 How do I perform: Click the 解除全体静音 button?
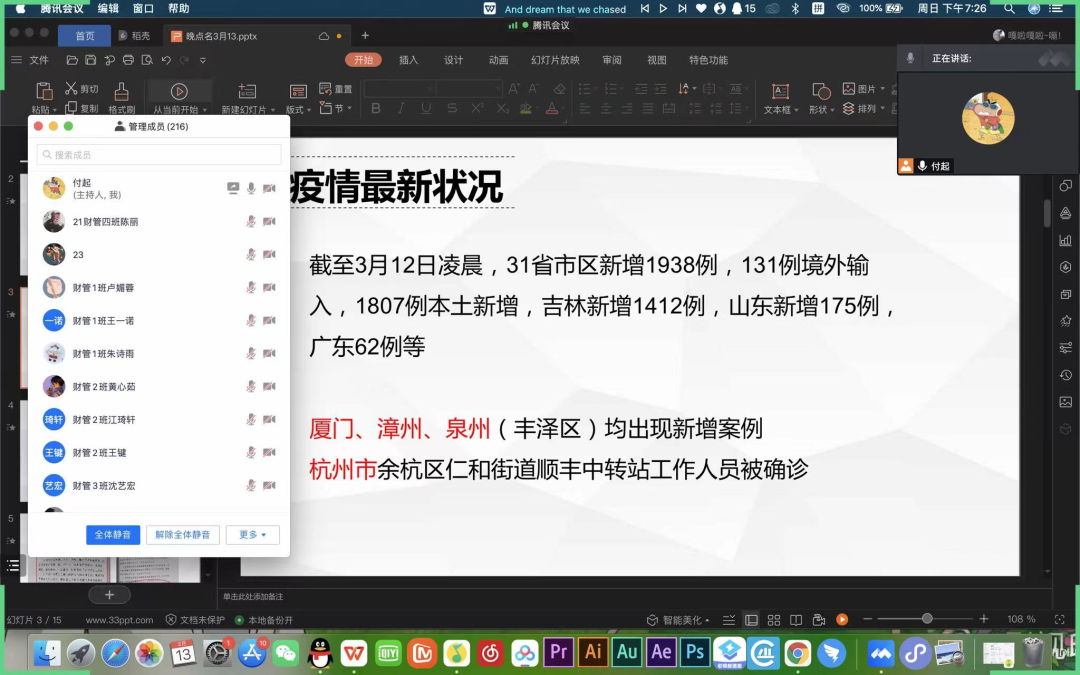(183, 534)
